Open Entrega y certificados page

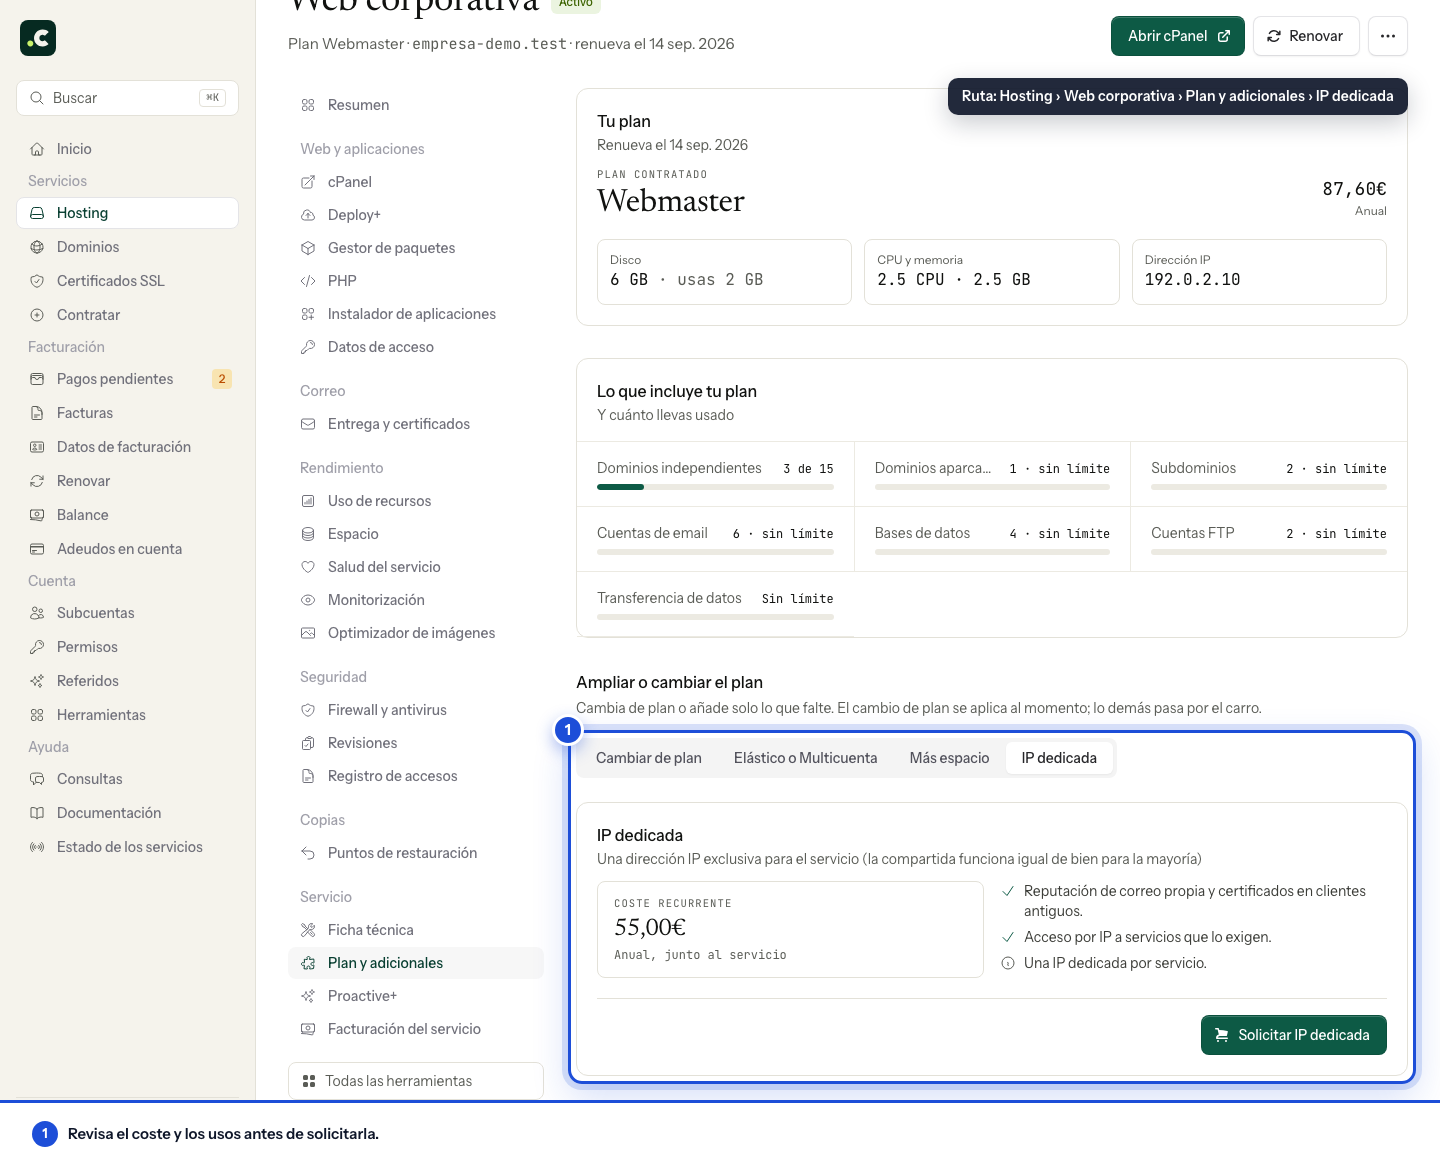coord(416,424)
